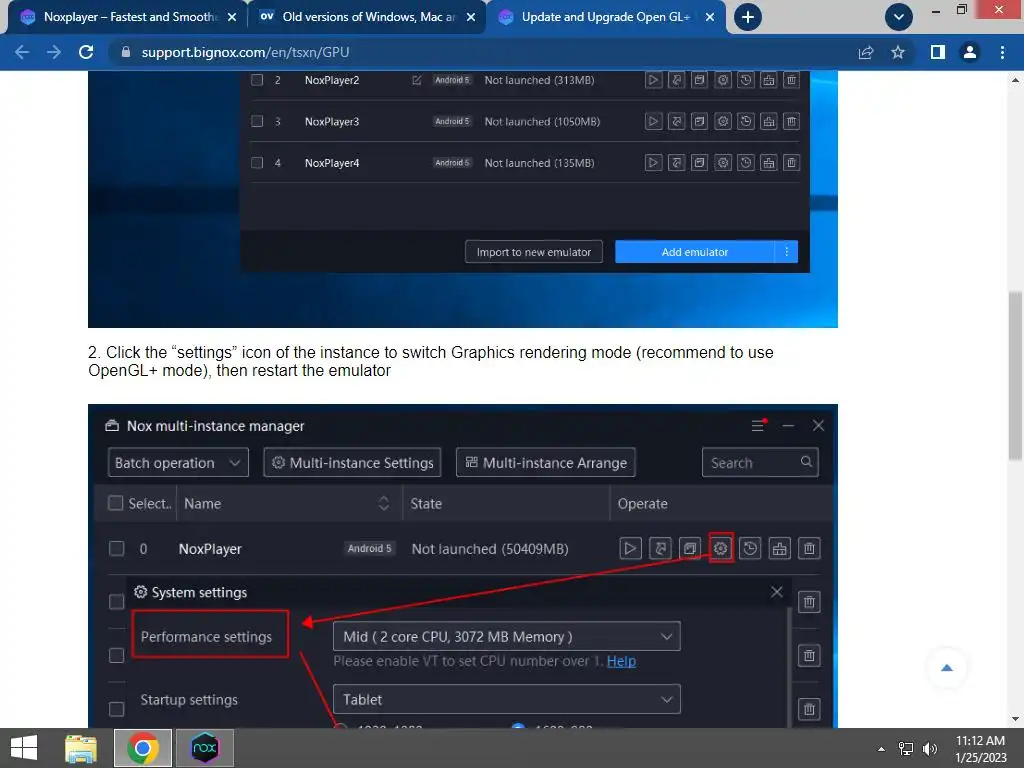Close the Noxplayer – Fastest tab
1024x768 pixels.
pyautogui.click(x=232, y=17)
